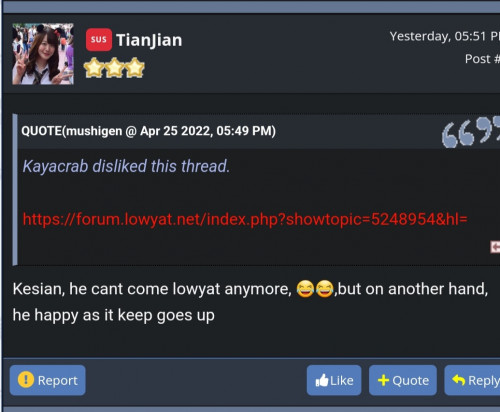
Task: Click the yellow plus icon in Quote
Action: point(383,380)
